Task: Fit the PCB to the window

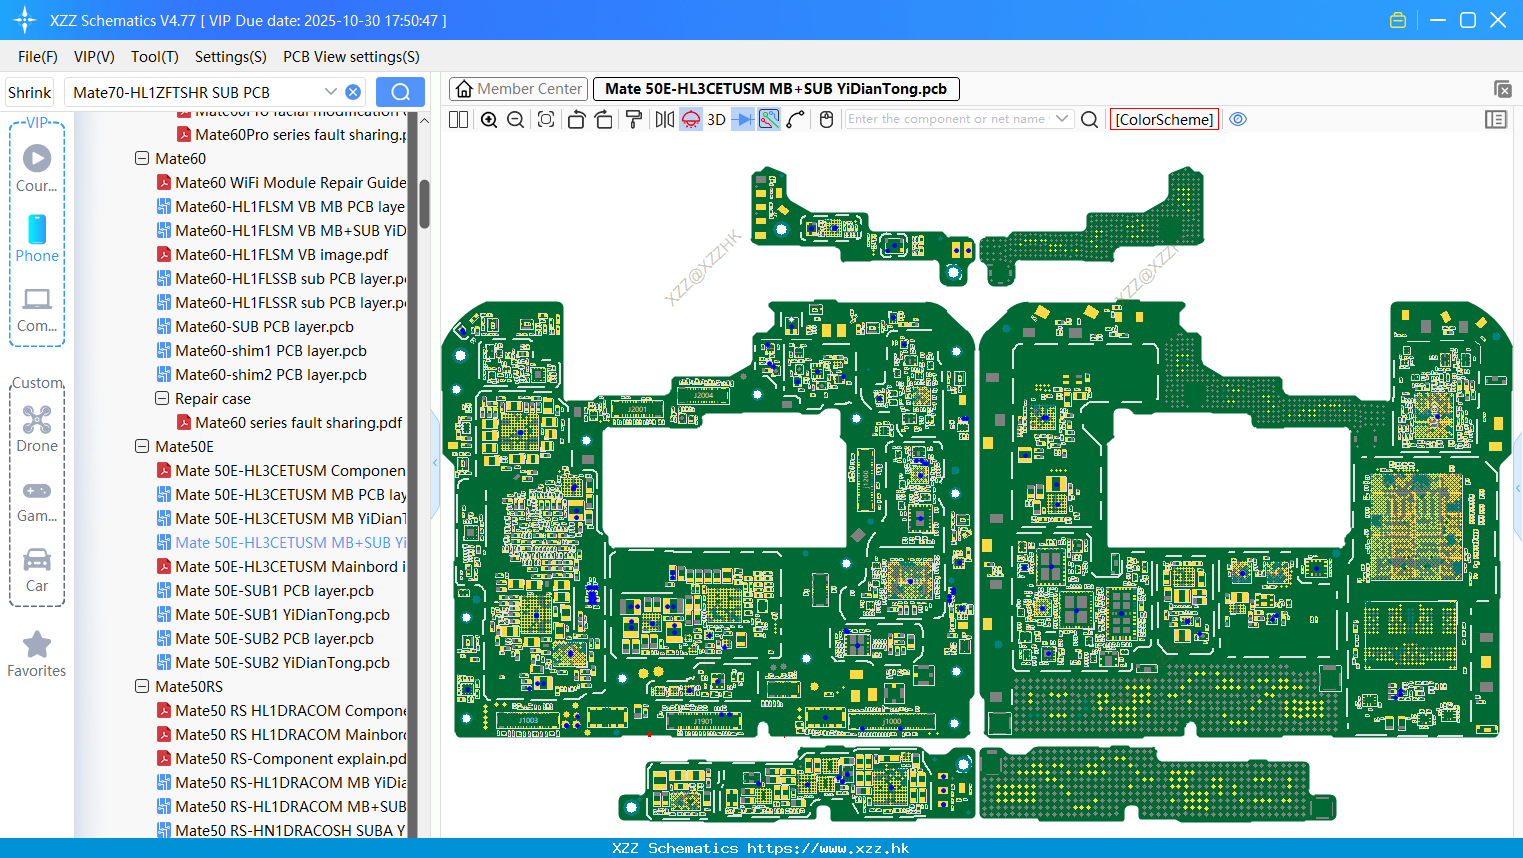Action: 546,119
